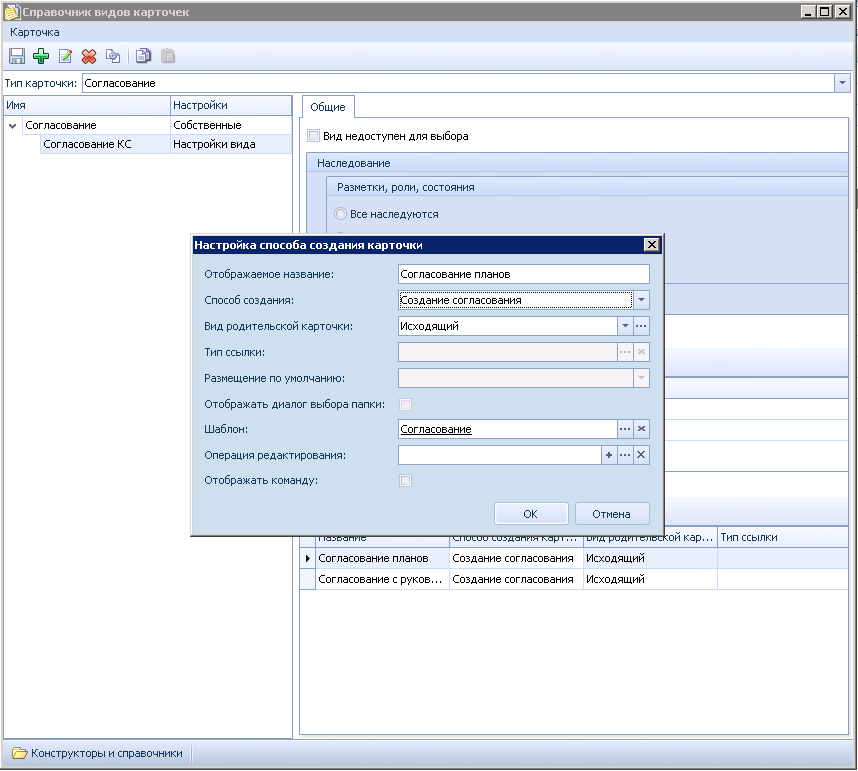The width and height of the screenshot is (858, 771).
Task: Click the edit pencil toolbar icon
Action: pyautogui.click(x=66, y=57)
